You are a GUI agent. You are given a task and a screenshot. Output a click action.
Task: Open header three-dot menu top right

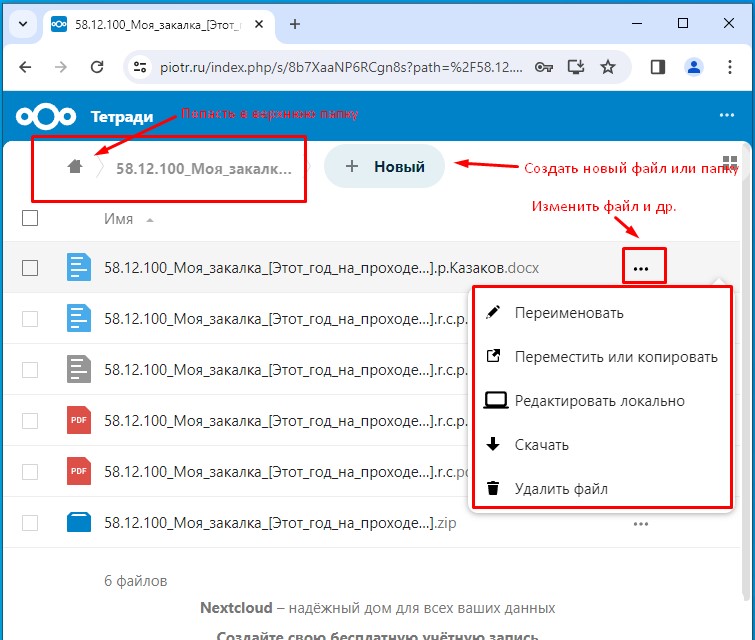(727, 116)
